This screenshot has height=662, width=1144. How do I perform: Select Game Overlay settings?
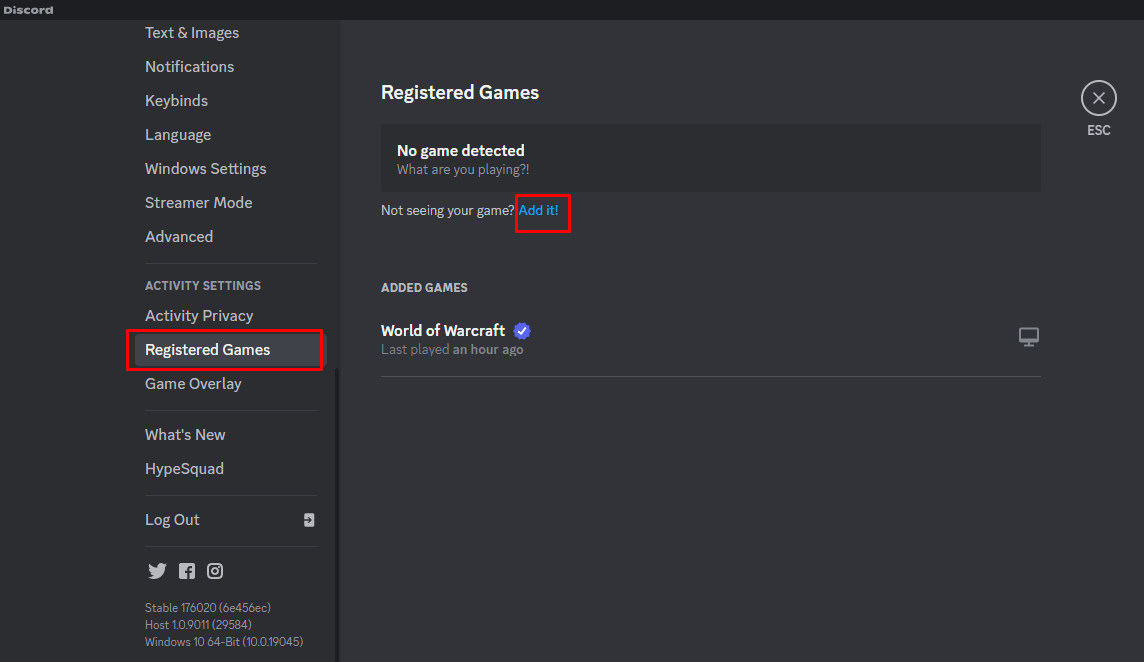[x=193, y=384]
